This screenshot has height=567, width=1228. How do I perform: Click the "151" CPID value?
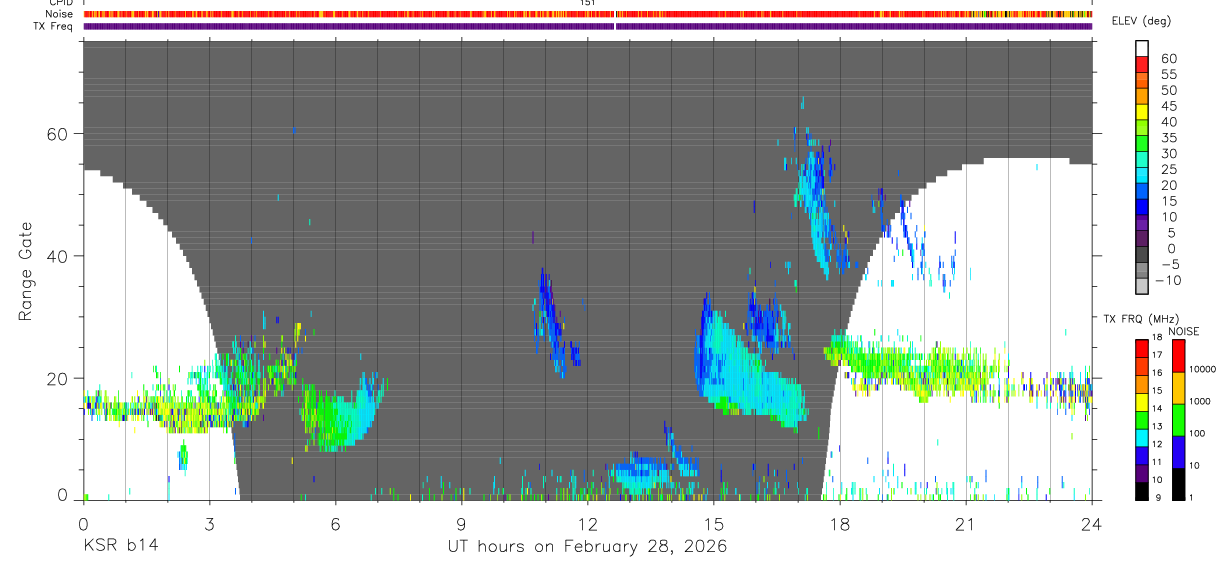pos(588,3)
